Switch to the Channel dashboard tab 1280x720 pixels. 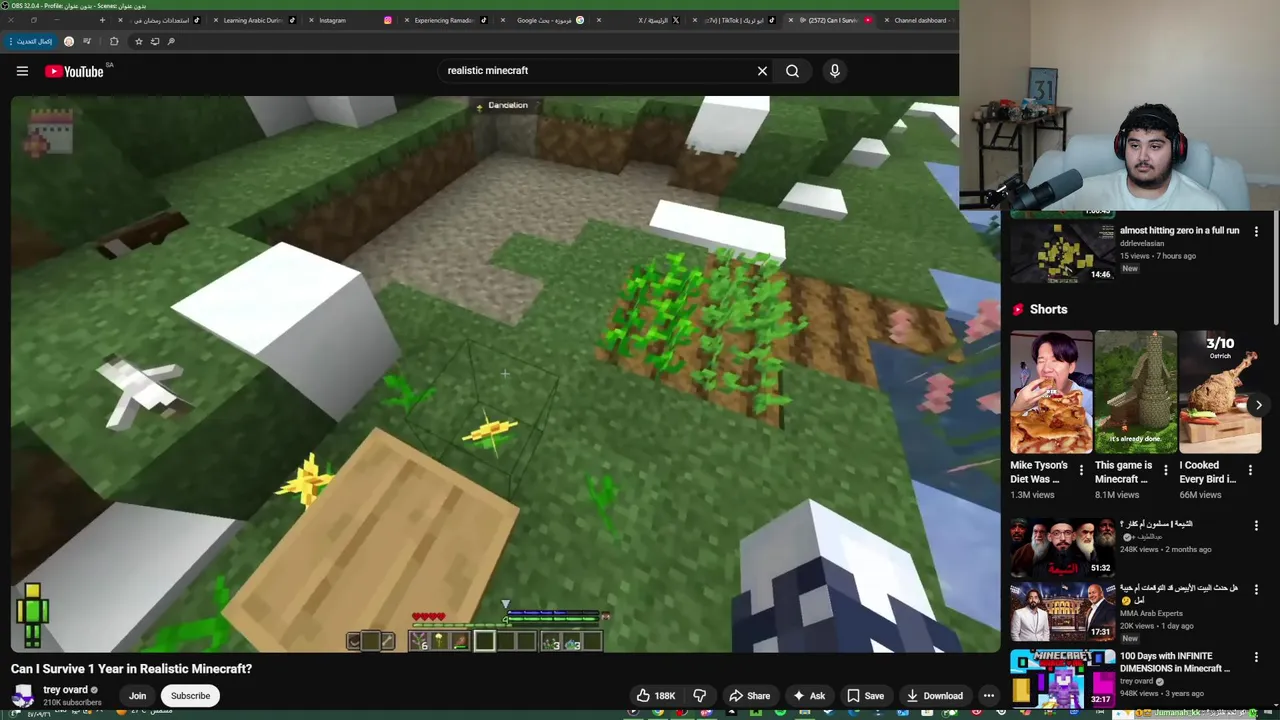[x=920, y=20]
